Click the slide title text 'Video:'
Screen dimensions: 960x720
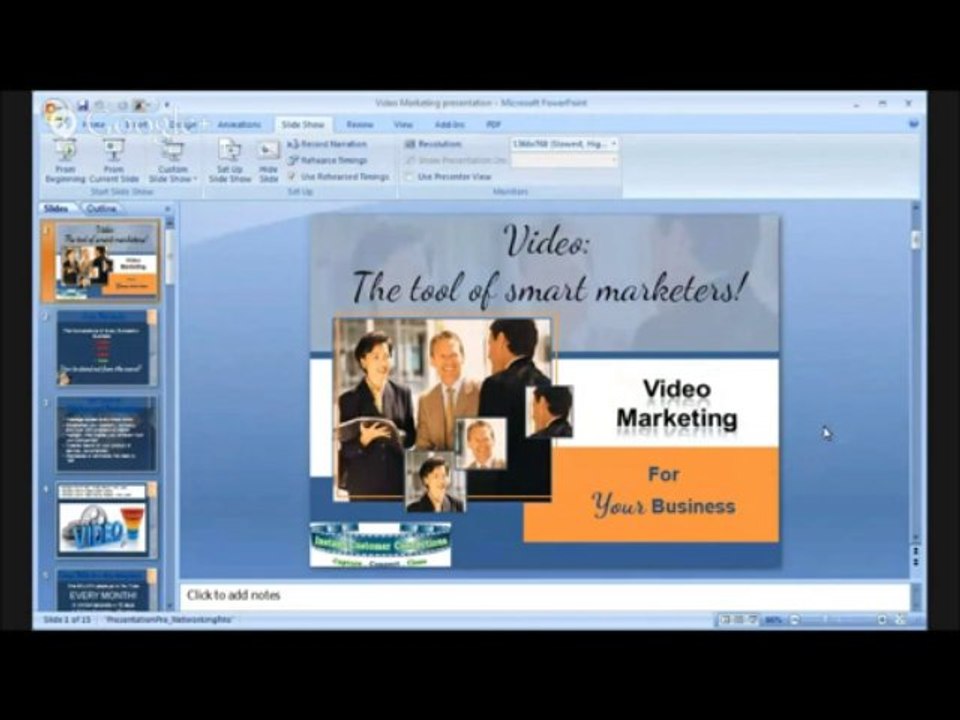(x=547, y=241)
